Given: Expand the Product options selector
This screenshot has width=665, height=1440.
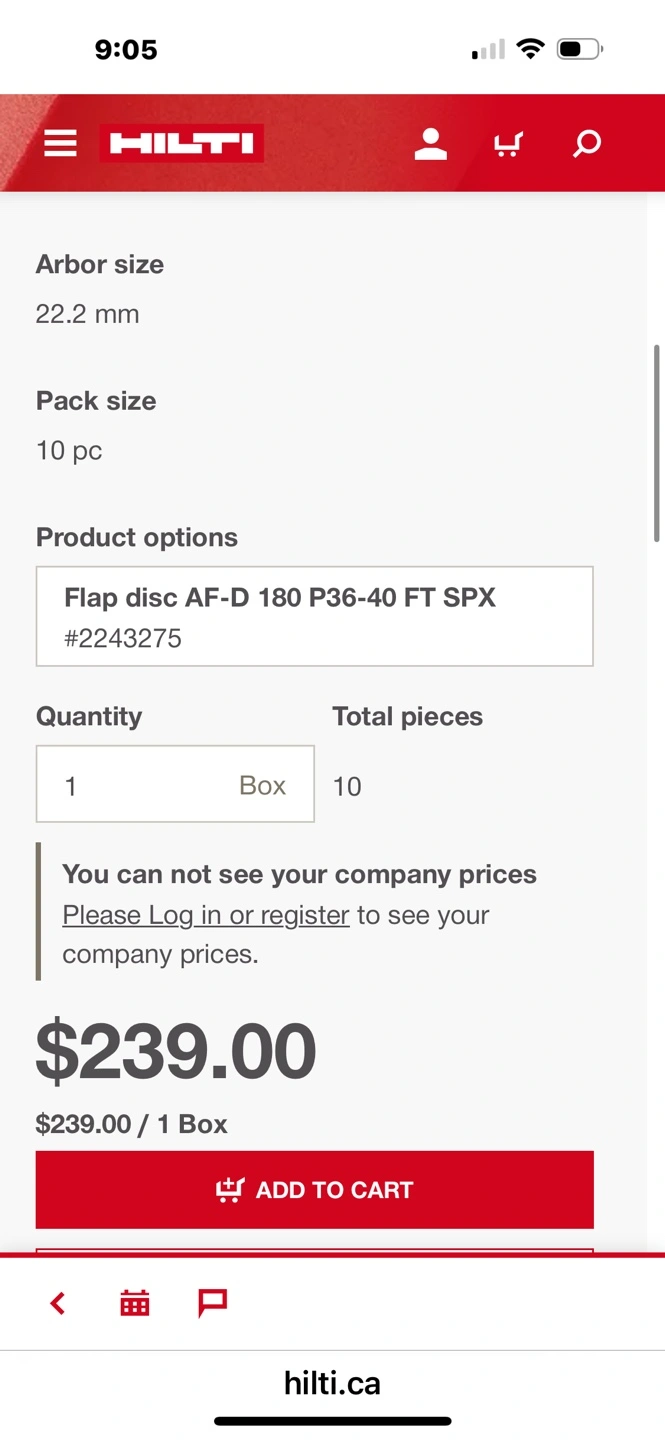Looking at the screenshot, I should click(314, 616).
